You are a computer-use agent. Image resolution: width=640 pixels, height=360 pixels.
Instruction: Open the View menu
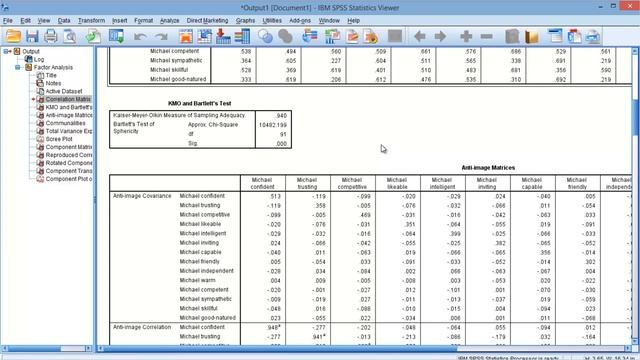pyautogui.click(x=44, y=20)
